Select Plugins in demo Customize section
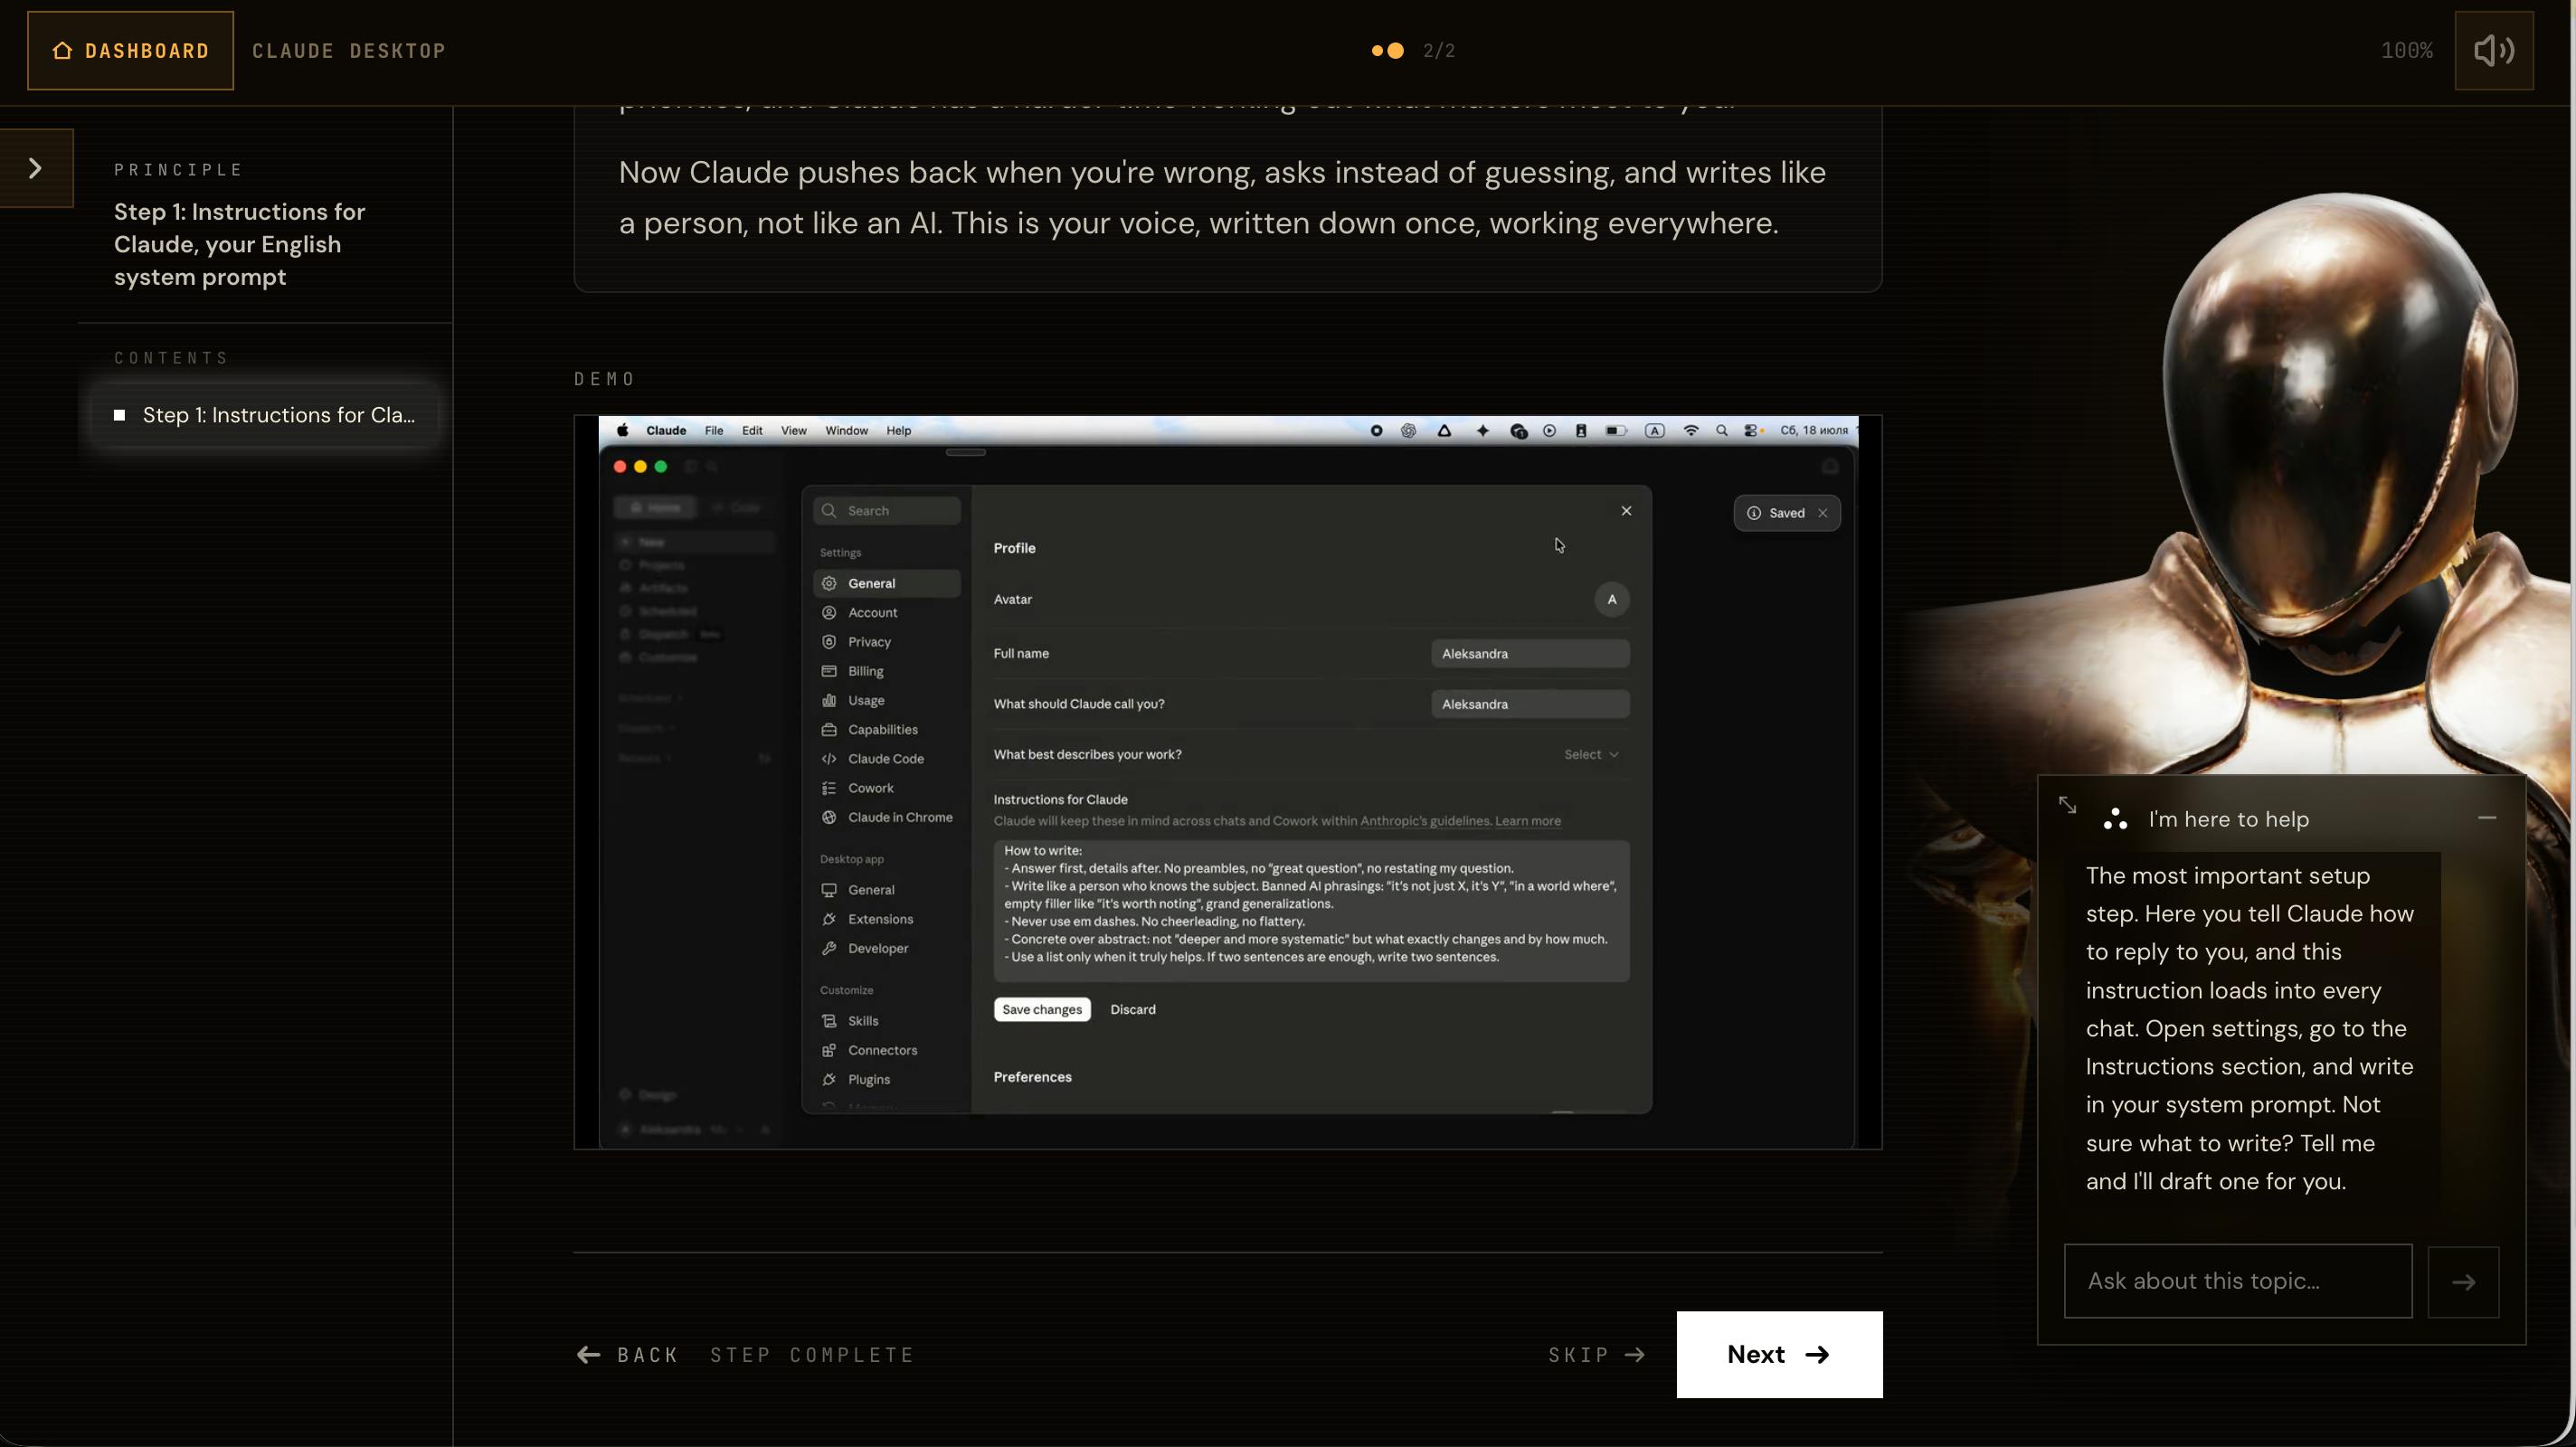Screen dimensions: 2576x1447 (x=887, y=1080)
